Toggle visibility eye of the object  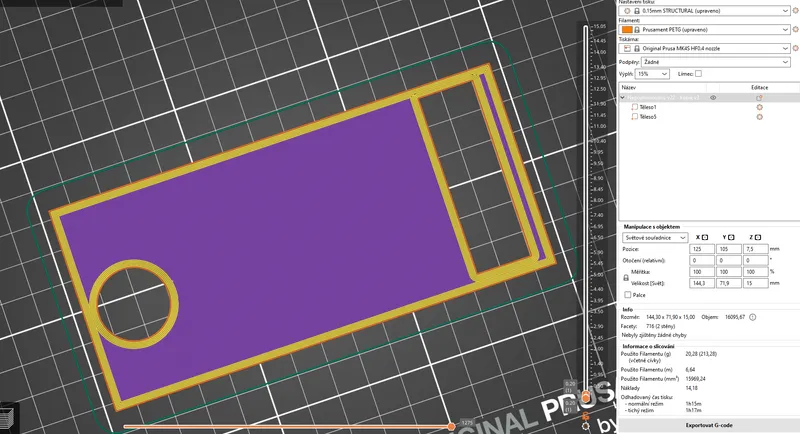coord(713,97)
